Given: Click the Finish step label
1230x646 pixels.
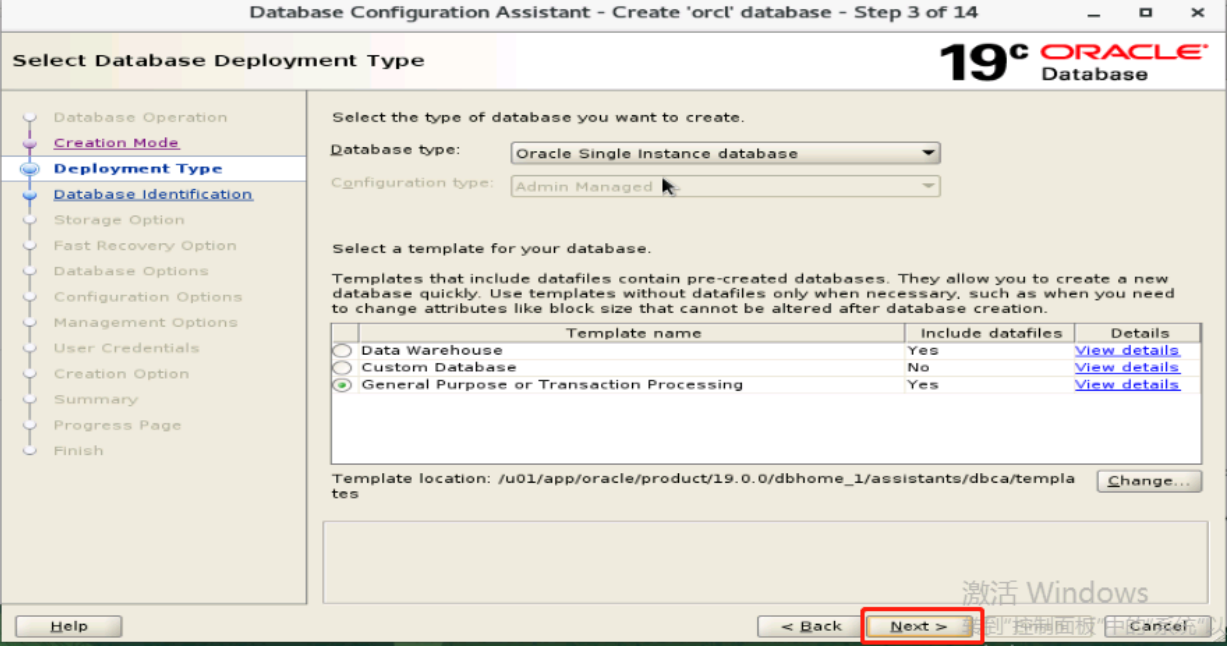Looking at the screenshot, I should click(x=78, y=451).
